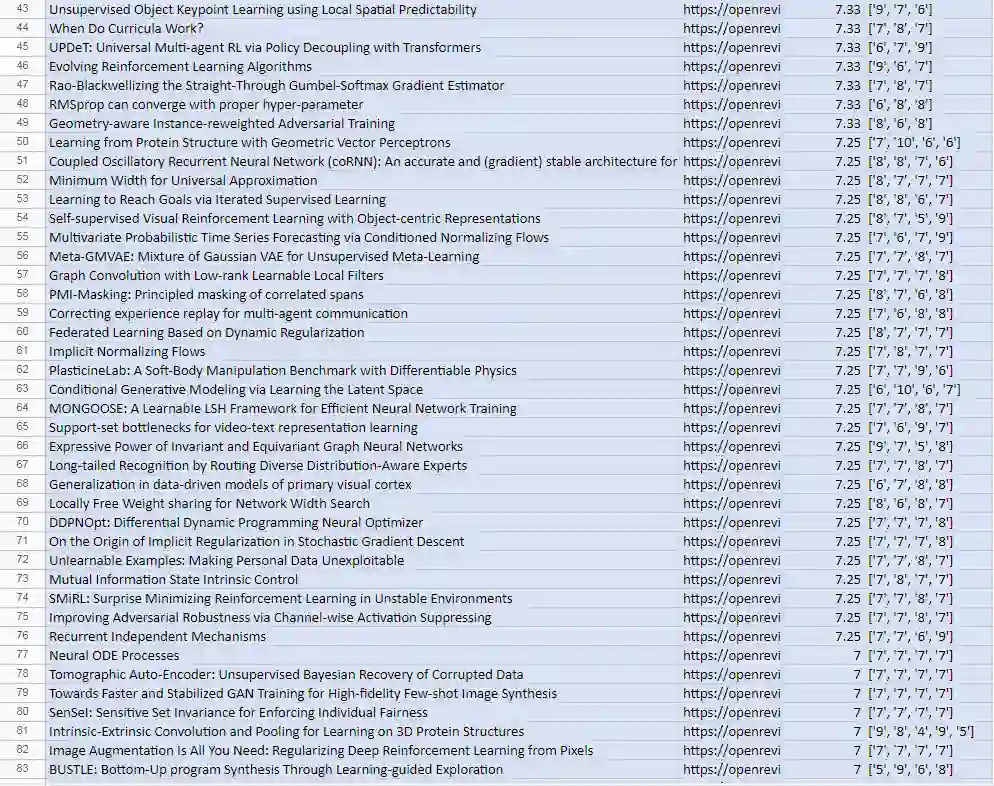Screen dimensions: 994x786
Task: Open the openreview link in row 81
Action: [732, 732]
